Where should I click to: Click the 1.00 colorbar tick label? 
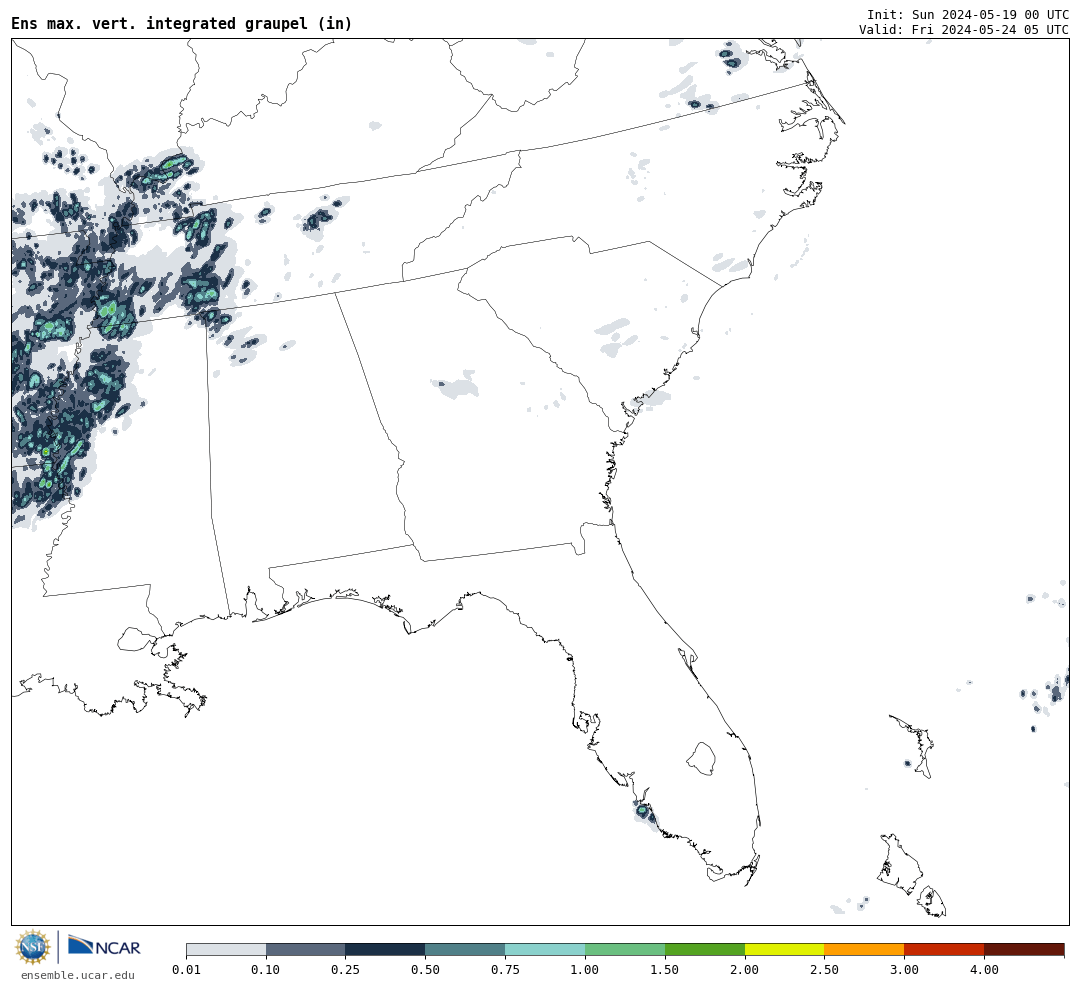pyautogui.click(x=585, y=970)
